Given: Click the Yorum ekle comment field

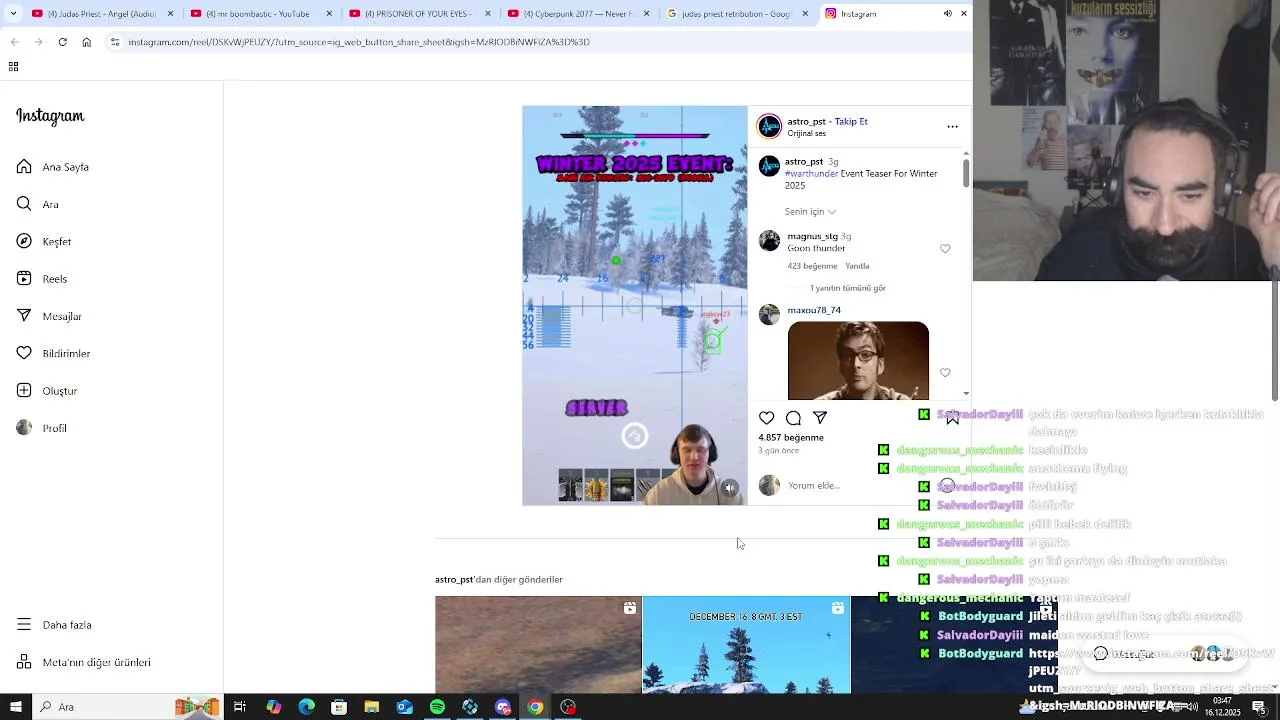Looking at the screenshot, I should tap(860, 486).
